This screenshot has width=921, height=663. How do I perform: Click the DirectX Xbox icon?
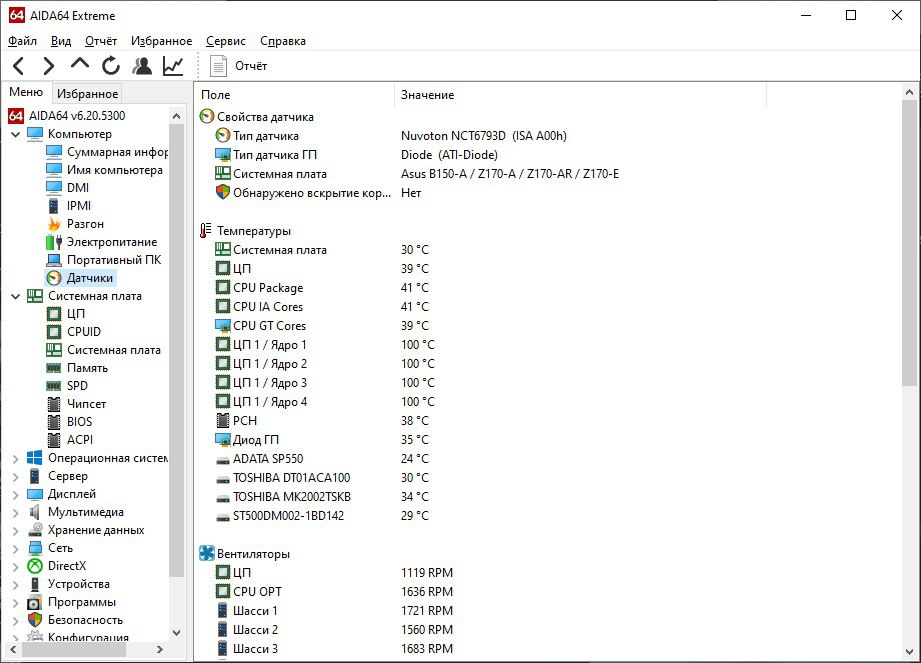tap(35, 566)
